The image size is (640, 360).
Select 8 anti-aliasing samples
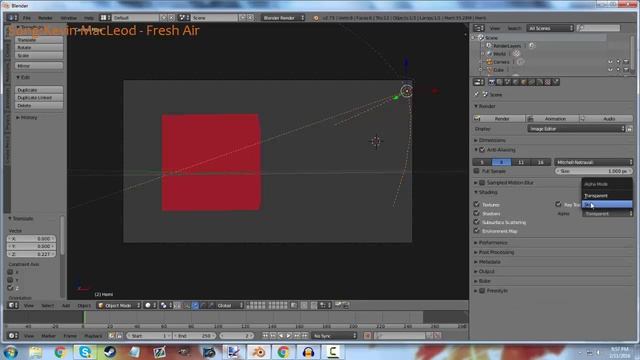pyautogui.click(x=501, y=162)
